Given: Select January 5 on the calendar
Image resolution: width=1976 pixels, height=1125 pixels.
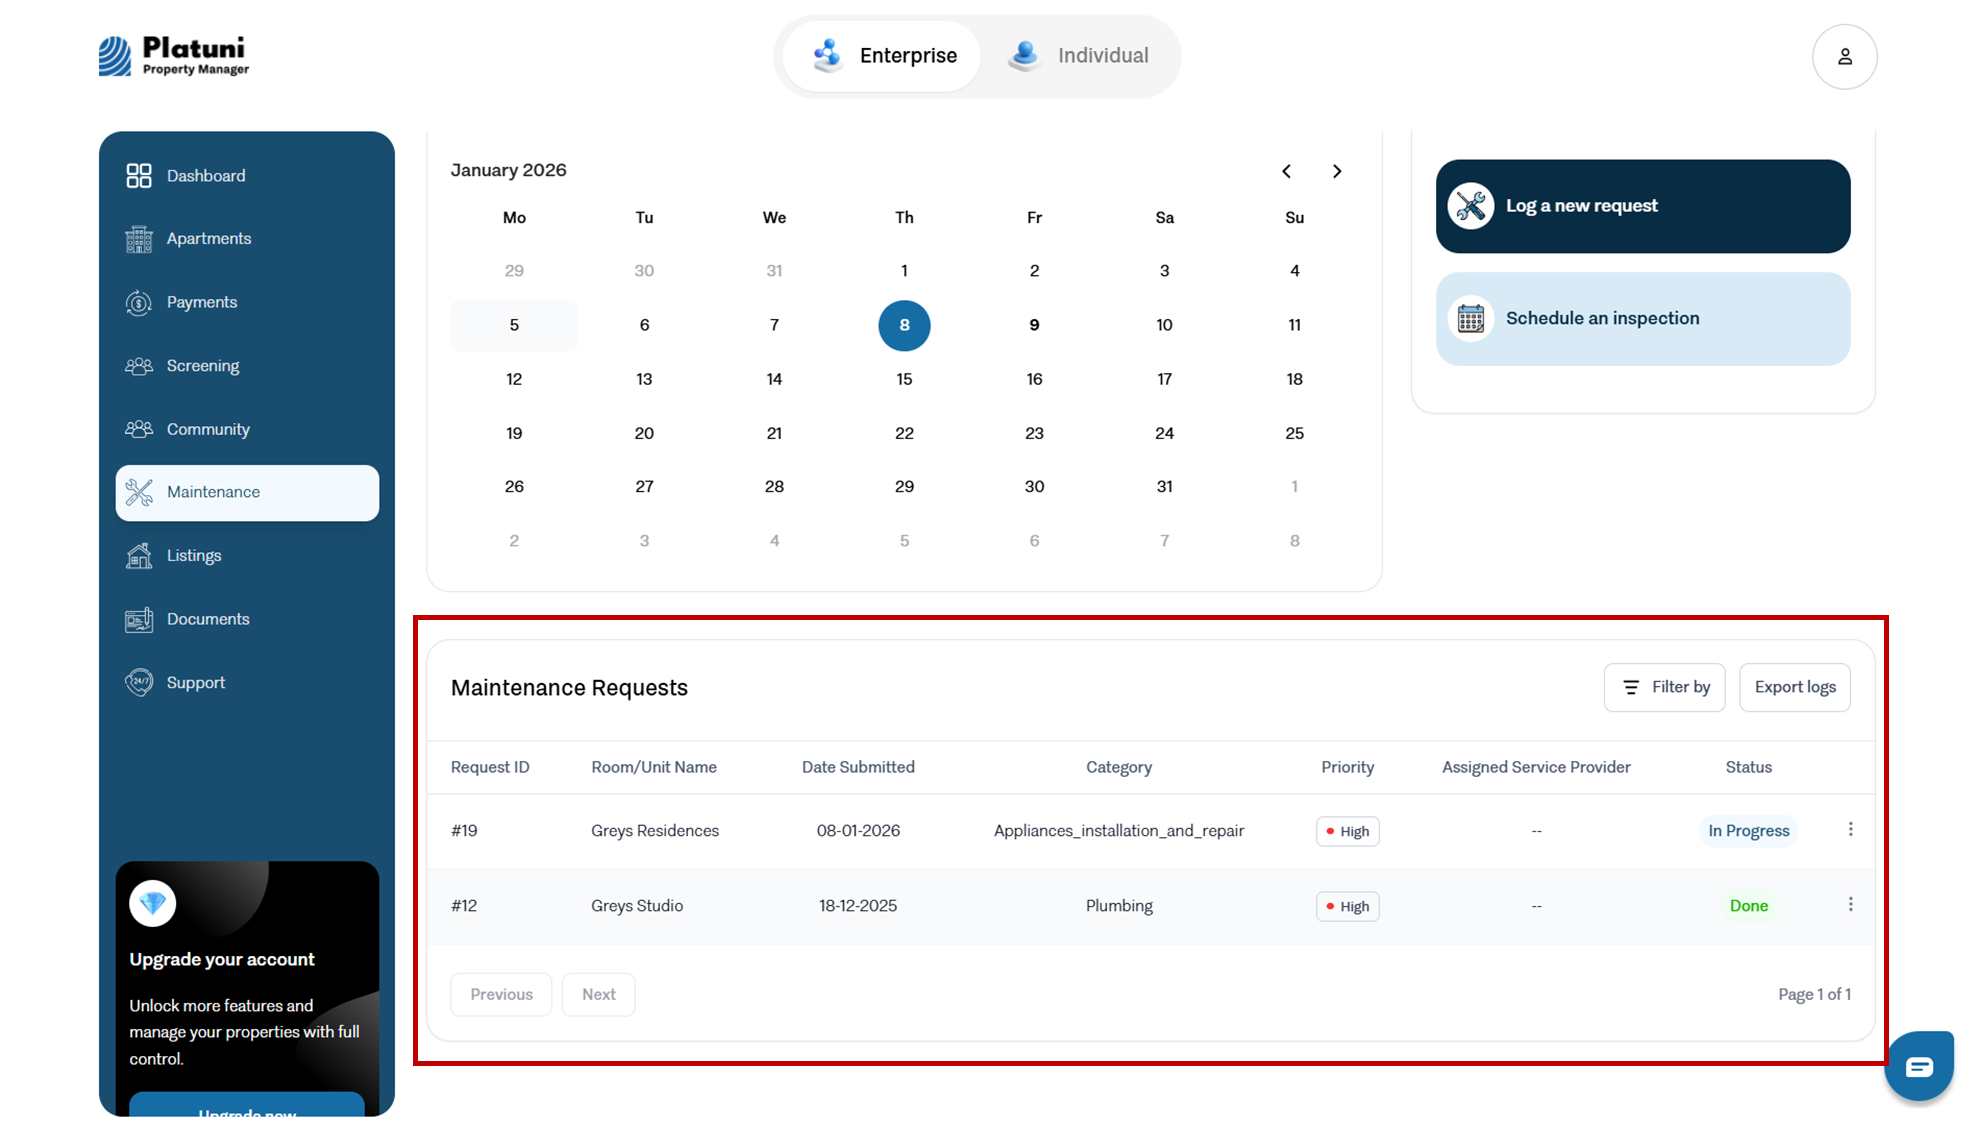Looking at the screenshot, I should tap(514, 326).
